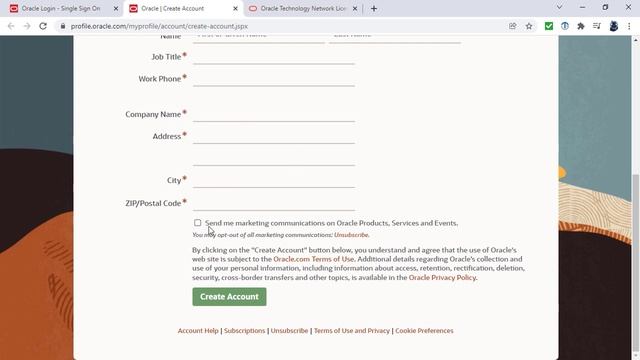The height and width of the screenshot is (360, 640).
Task: Open the blue circular extension icon
Action: tap(565, 26)
